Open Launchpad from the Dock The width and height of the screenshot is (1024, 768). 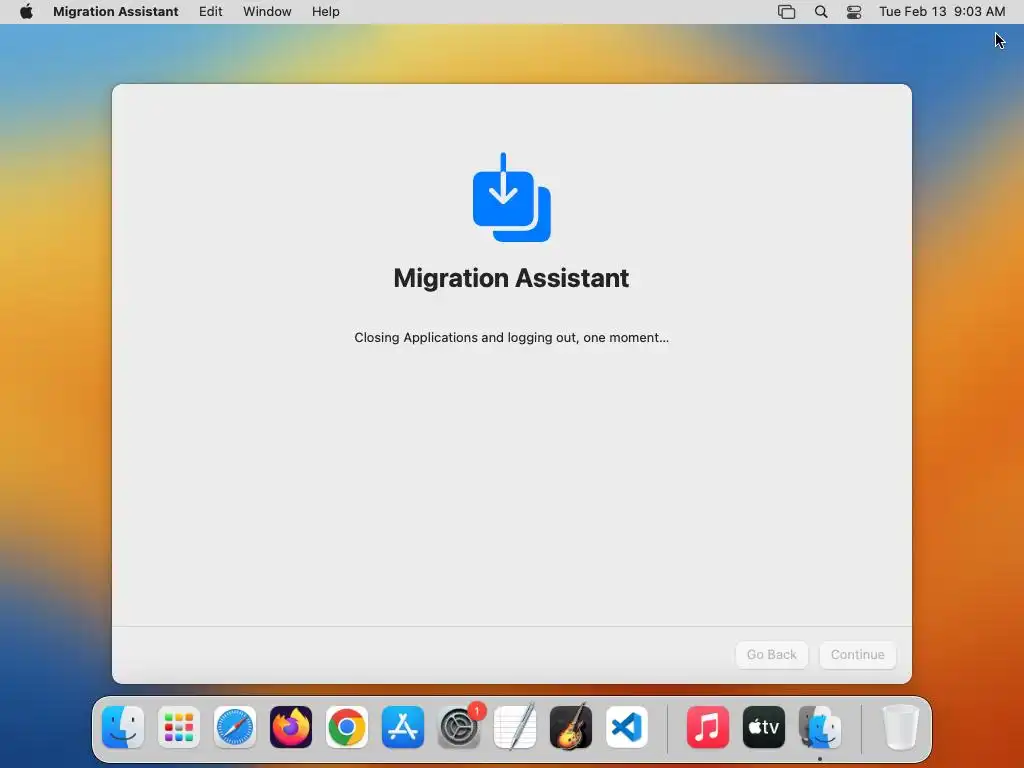pos(179,727)
